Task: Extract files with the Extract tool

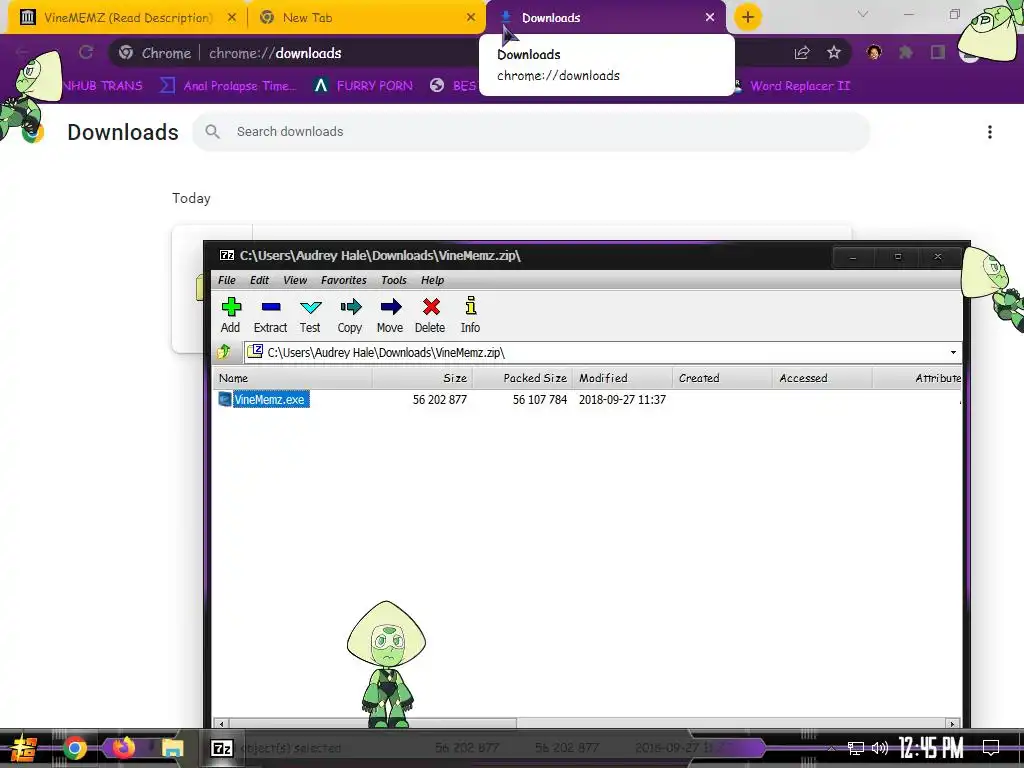Action: (270, 315)
